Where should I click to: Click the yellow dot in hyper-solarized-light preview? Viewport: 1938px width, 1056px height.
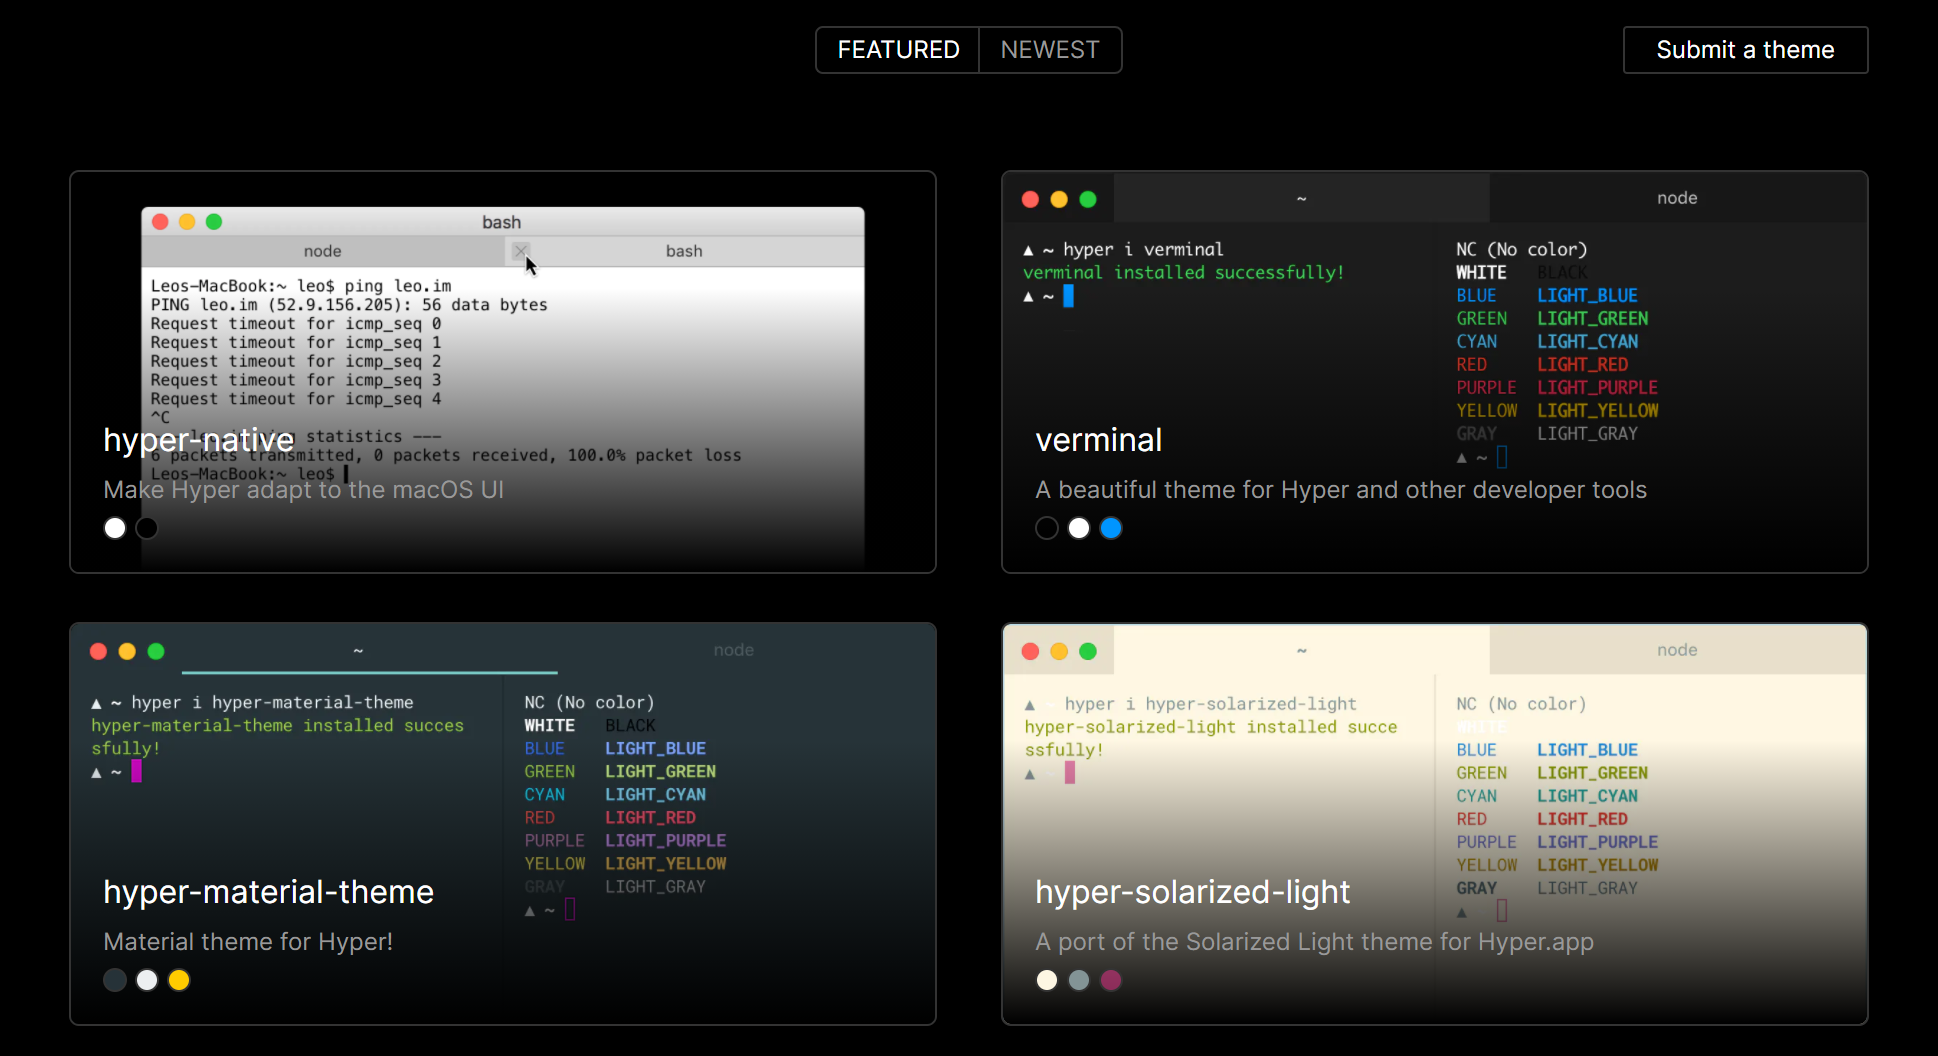coord(1059,651)
